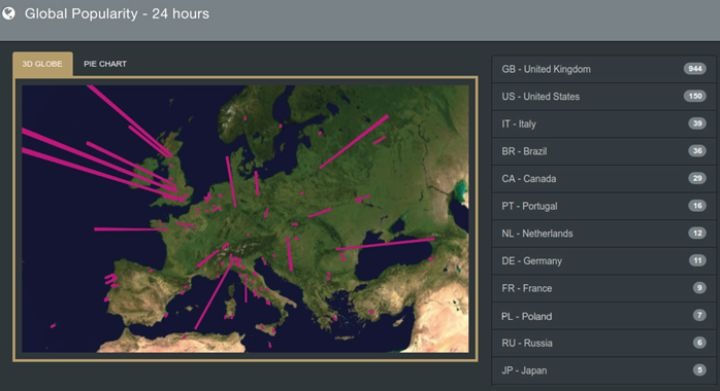720x391 pixels.
Task: Select the RU - Russia entry
Action: click(x=604, y=343)
